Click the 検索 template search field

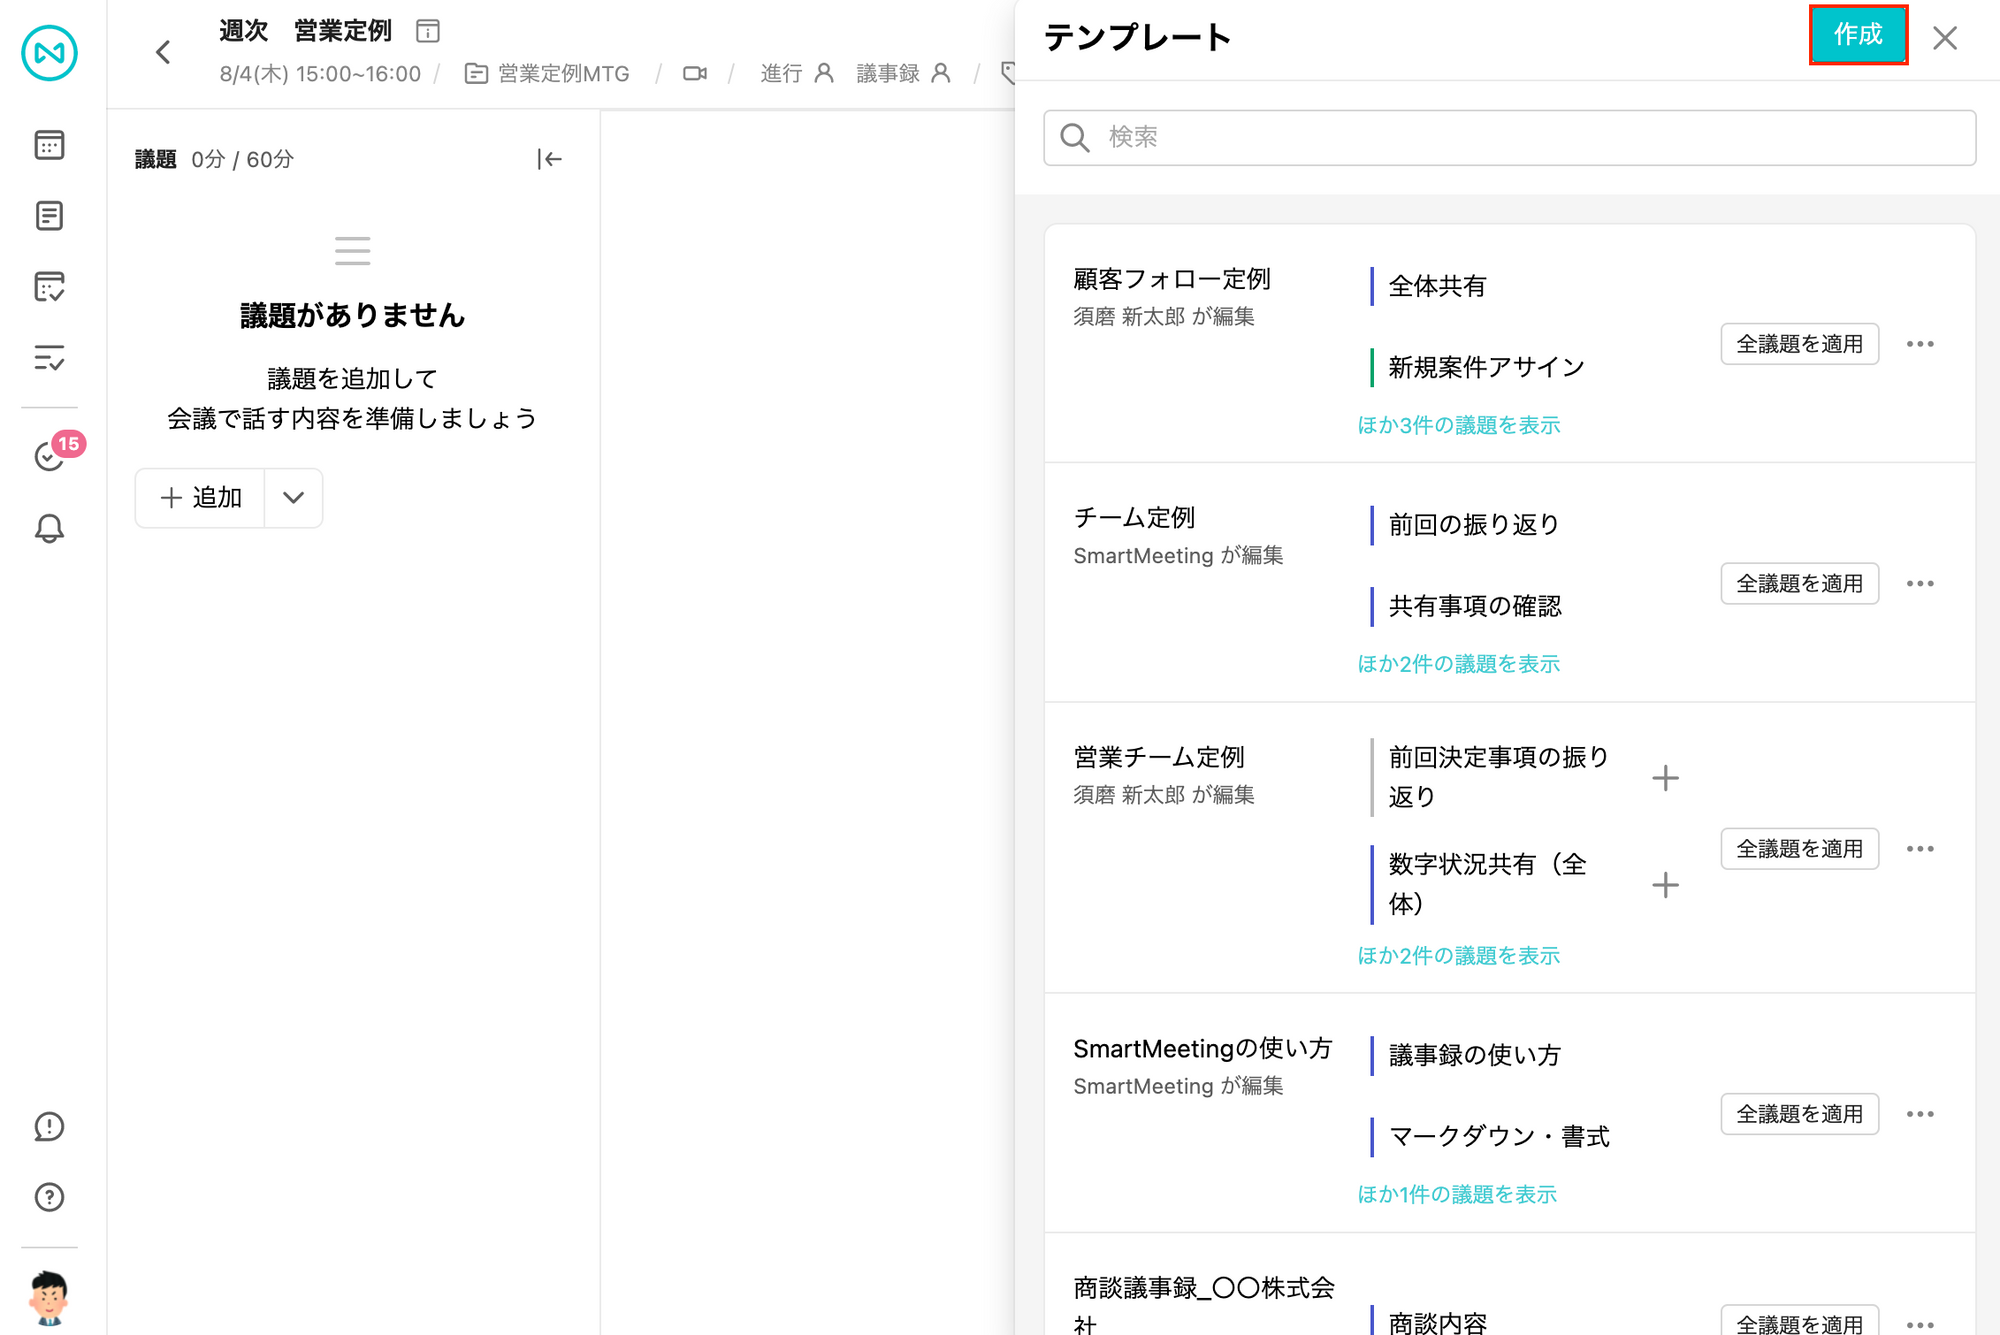1510,138
